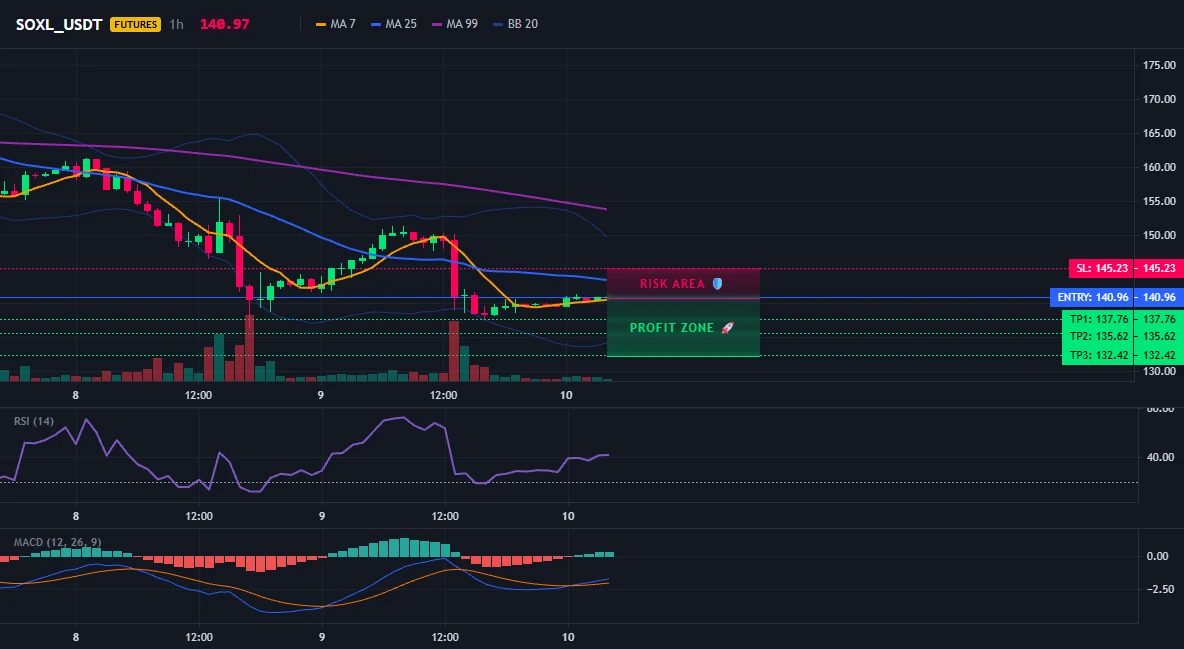Screen dimensions: 1184x649
Task: Click the 130.00 price axis label
Action: pyautogui.click(x=1159, y=371)
